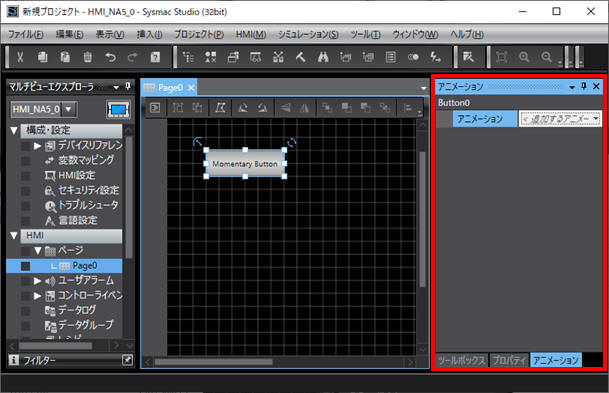Open the HMI menu

pos(251,35)
